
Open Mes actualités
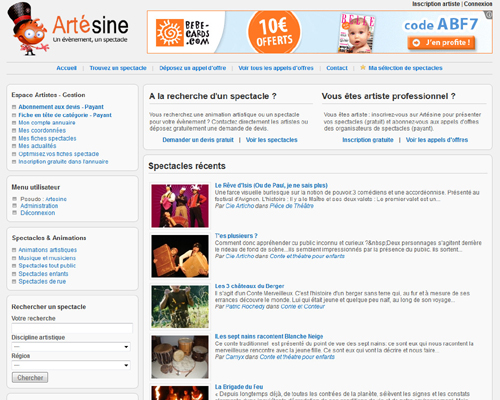[x=37, y=146]
